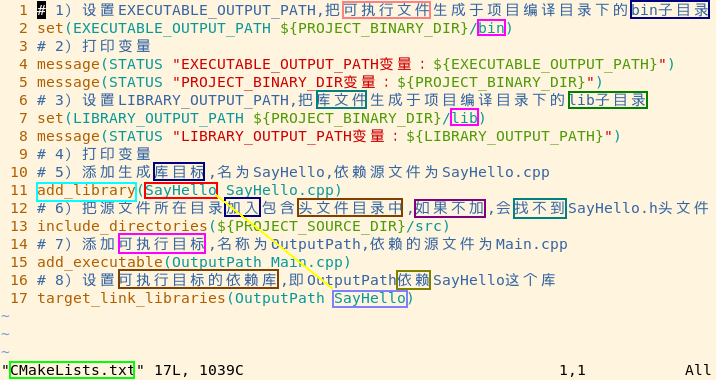The height and width of the screenshot is (380, 716).
Task: Click 'lib' path suffix on line 7
Action: coord(464,118)
